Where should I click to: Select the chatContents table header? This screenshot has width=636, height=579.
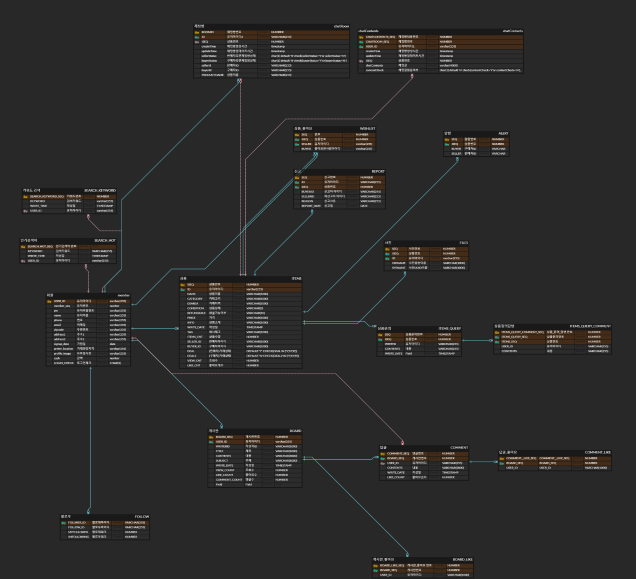[440, 31]
